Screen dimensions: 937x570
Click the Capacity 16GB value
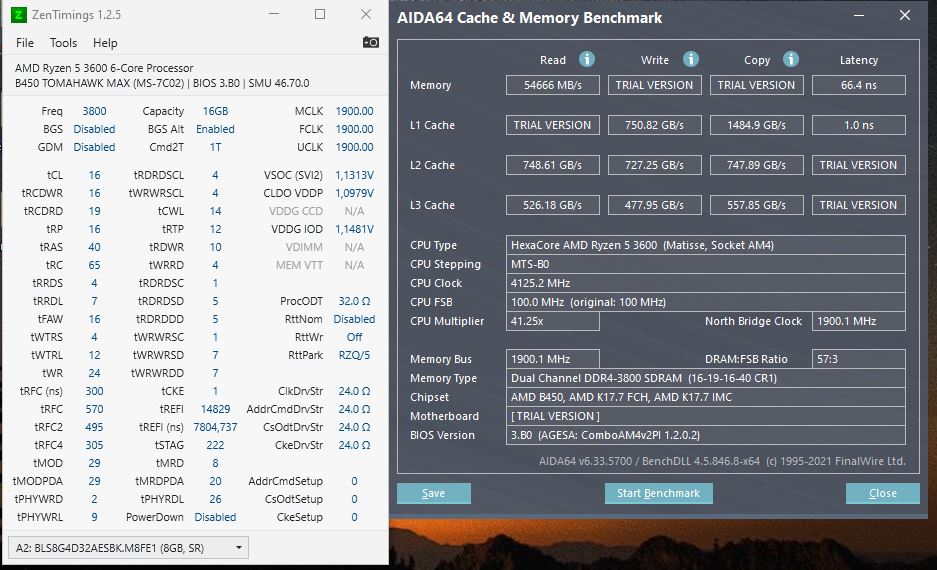[x=215, y=111]
